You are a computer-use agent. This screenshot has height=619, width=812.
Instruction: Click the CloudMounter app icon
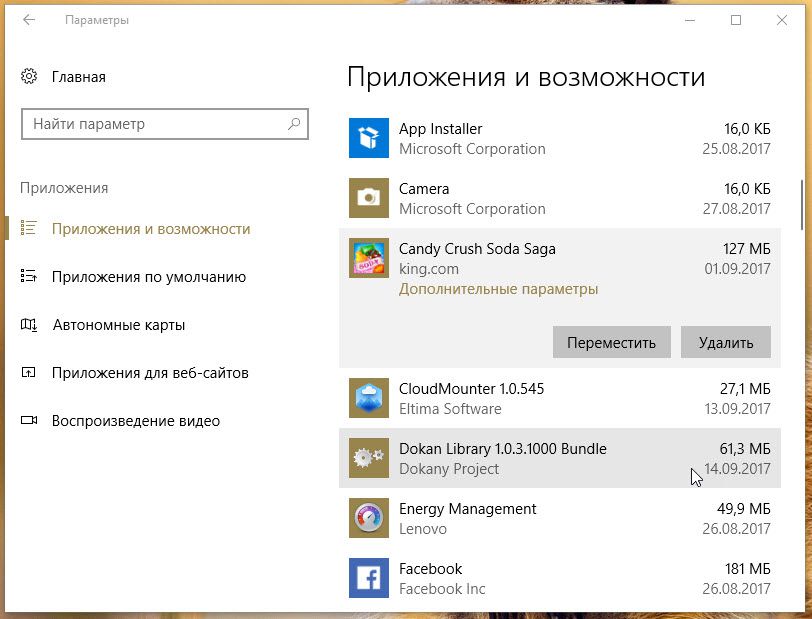368,398
